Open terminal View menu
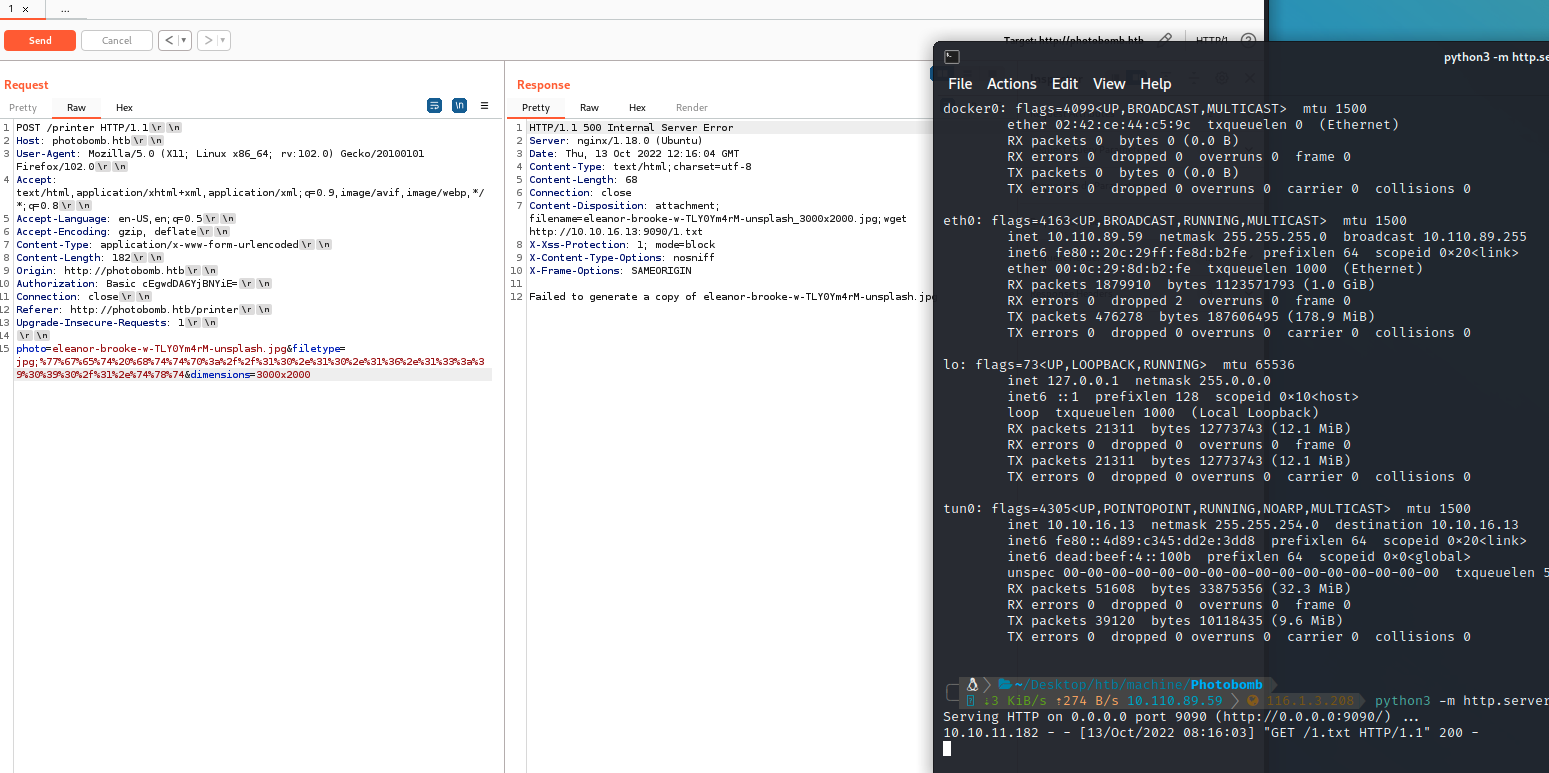The height and width of the screenshot is (773, 1549). (1109, 84)
